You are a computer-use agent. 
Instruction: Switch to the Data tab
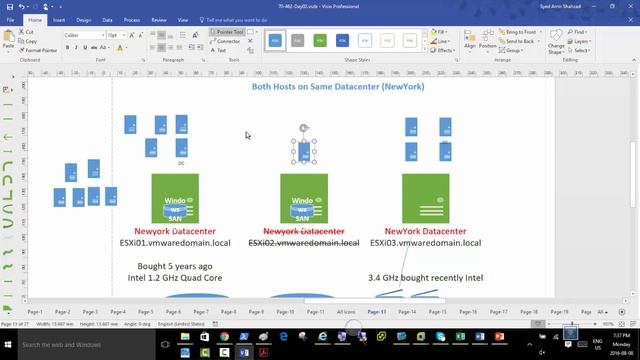click(x=107, y=20)
